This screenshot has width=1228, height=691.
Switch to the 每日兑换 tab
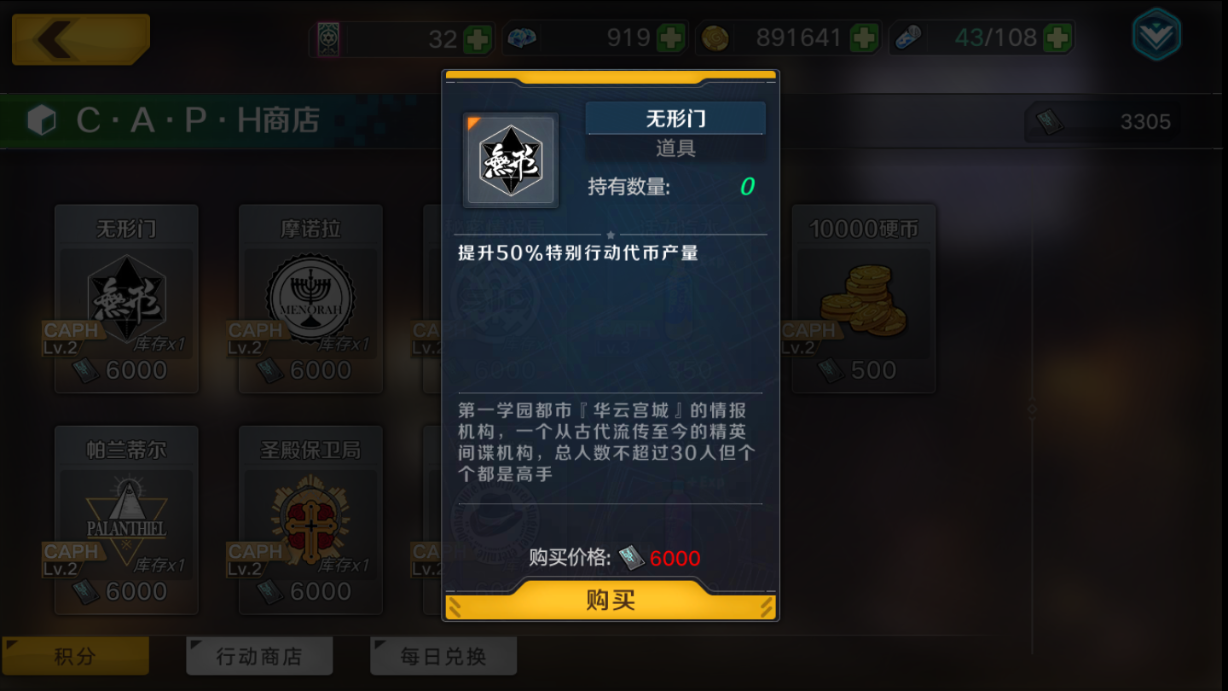(443, 656)
